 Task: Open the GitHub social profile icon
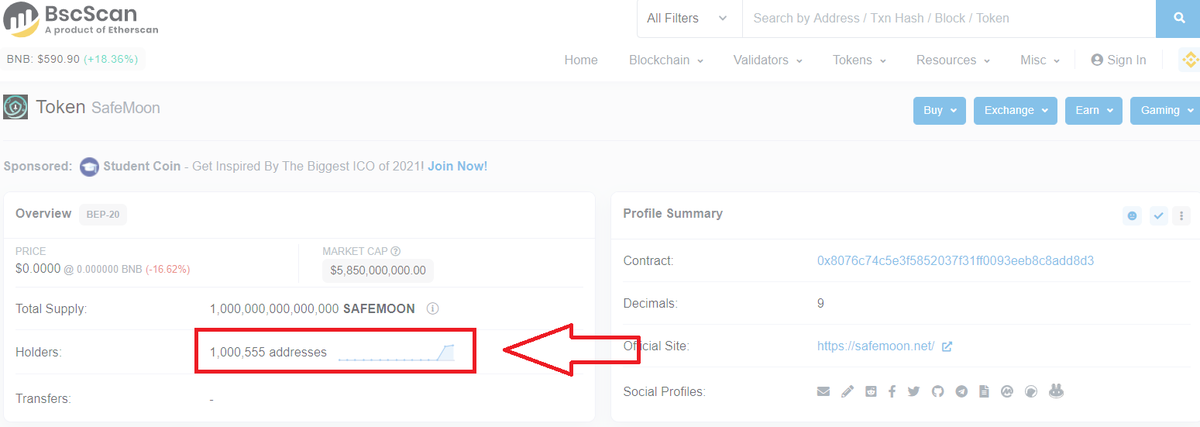[938, 391]
